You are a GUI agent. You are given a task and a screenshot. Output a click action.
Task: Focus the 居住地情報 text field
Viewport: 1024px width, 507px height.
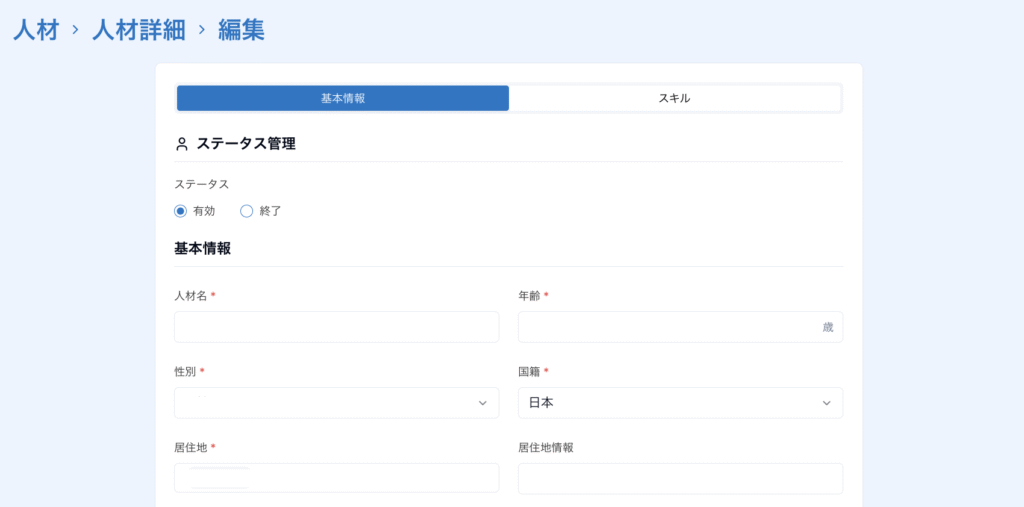pyautogui.click(x=680, y=478)
